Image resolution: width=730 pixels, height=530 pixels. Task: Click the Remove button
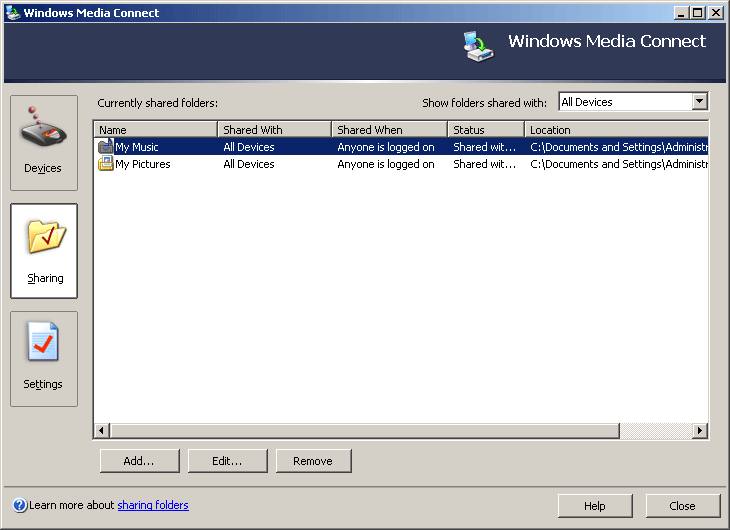[x=313, y=461]
